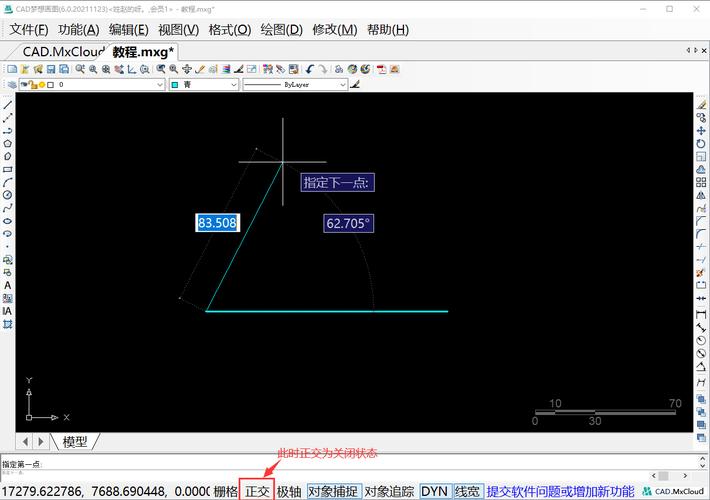Open the 绘图(D) menu
710x500 pixels.
(x=282, y=30)
